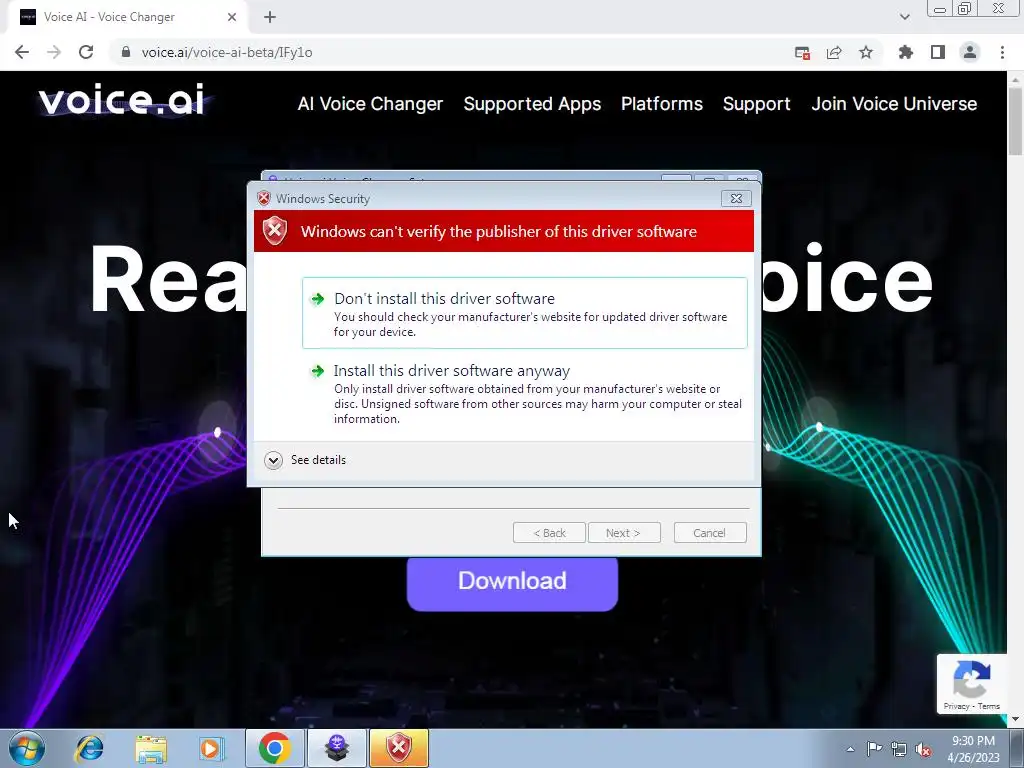Image resolution: width=1024 pixels, height=768 pixels.
Task: Open the Support menu item
Action: click(756, 104)
